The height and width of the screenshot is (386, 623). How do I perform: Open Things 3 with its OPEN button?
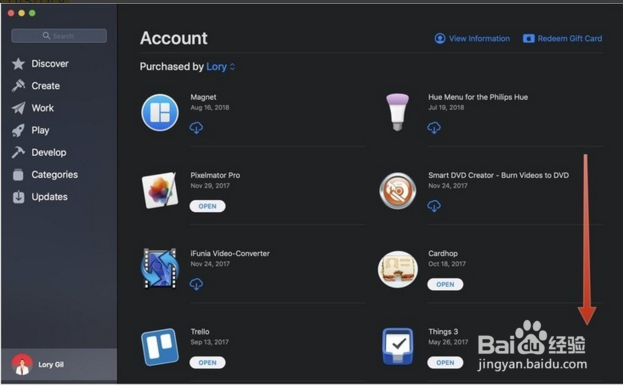point(445,363)
